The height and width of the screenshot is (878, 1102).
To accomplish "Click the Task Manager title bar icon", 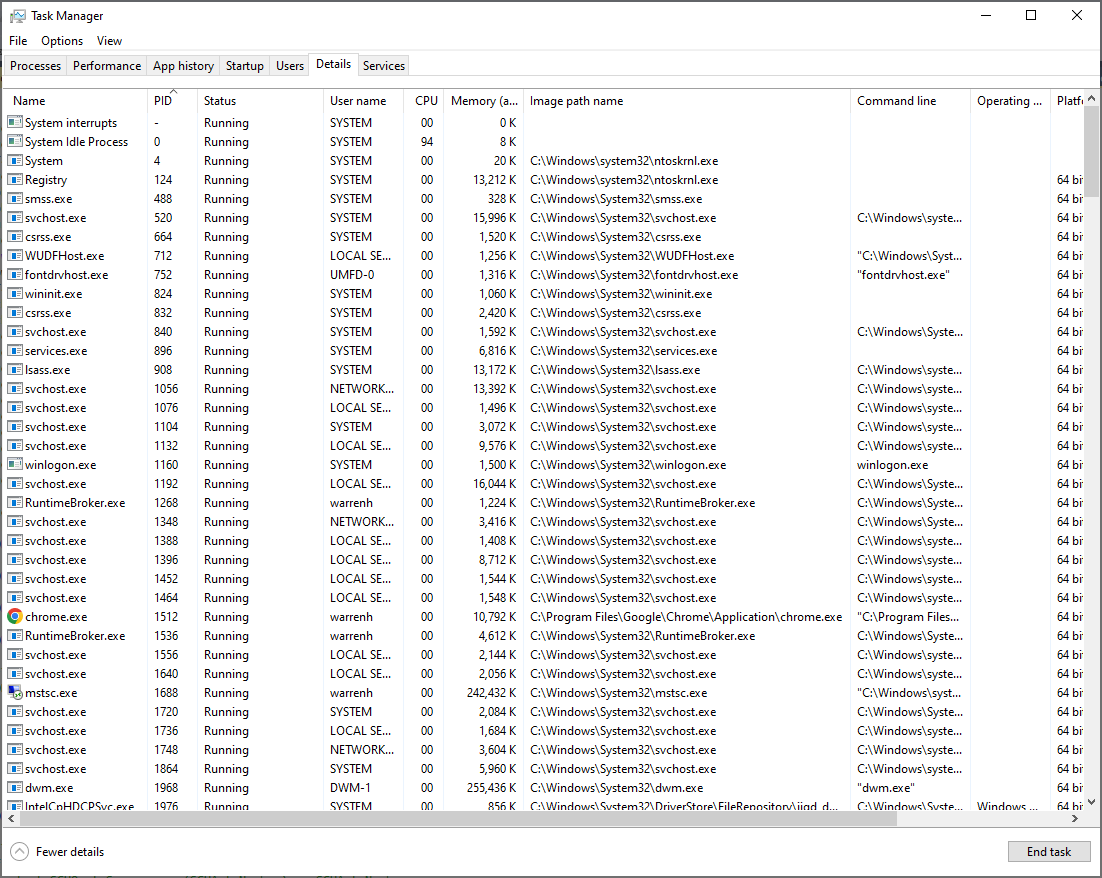I will tap(18, 15).
